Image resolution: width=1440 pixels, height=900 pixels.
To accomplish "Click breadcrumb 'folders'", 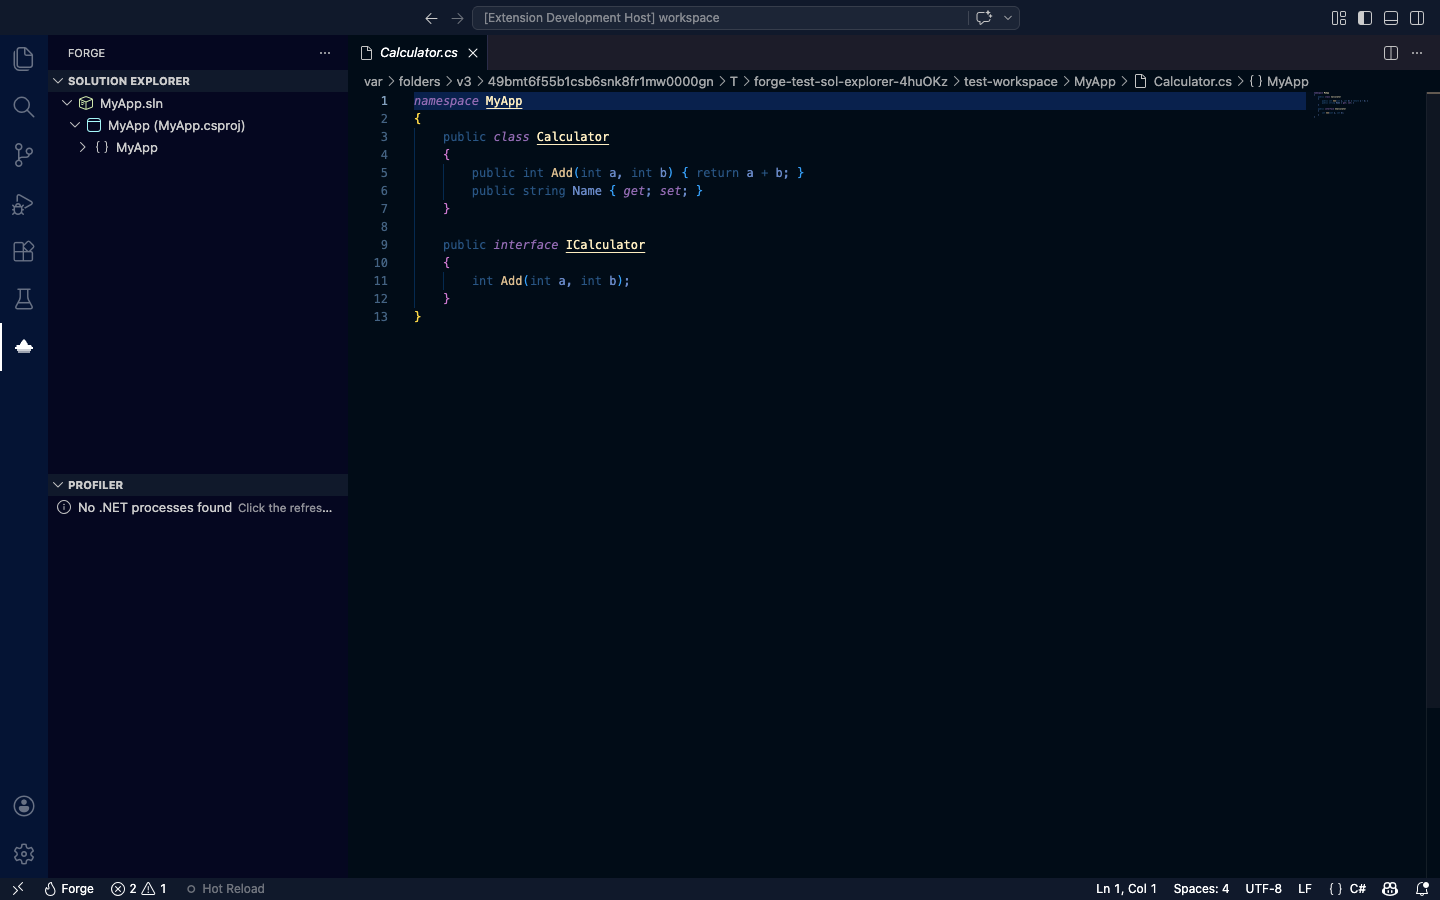I will (419, 82).
